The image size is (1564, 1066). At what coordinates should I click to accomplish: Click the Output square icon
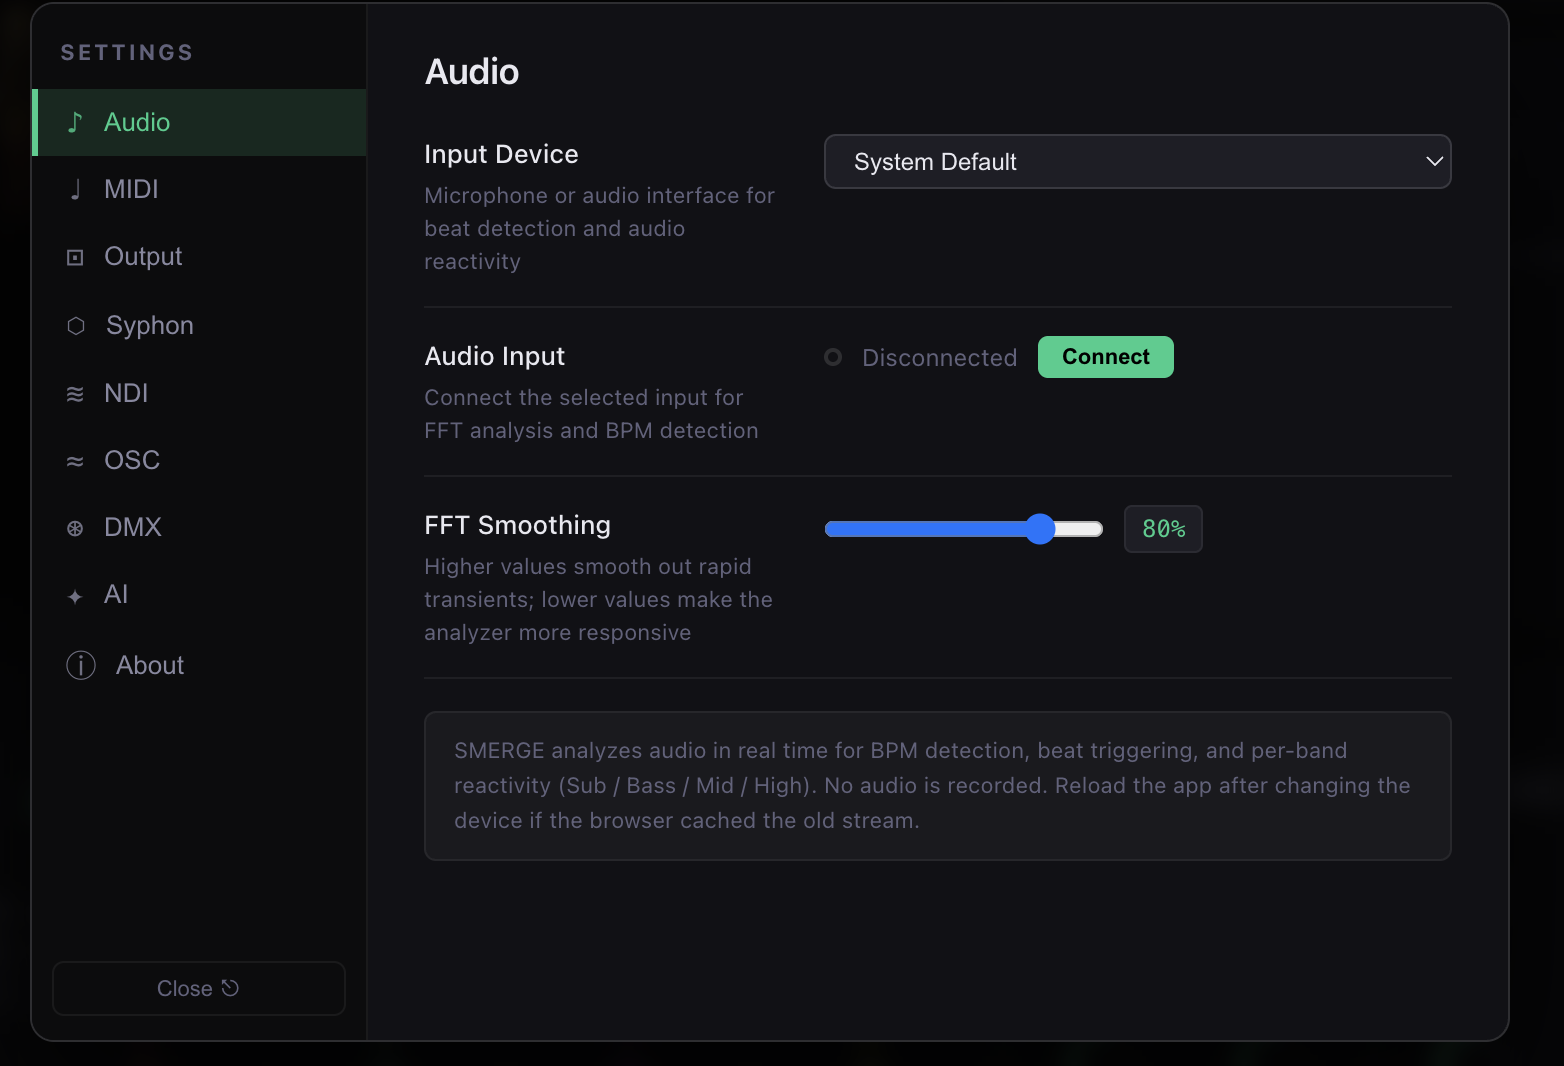tap(75, 257)
